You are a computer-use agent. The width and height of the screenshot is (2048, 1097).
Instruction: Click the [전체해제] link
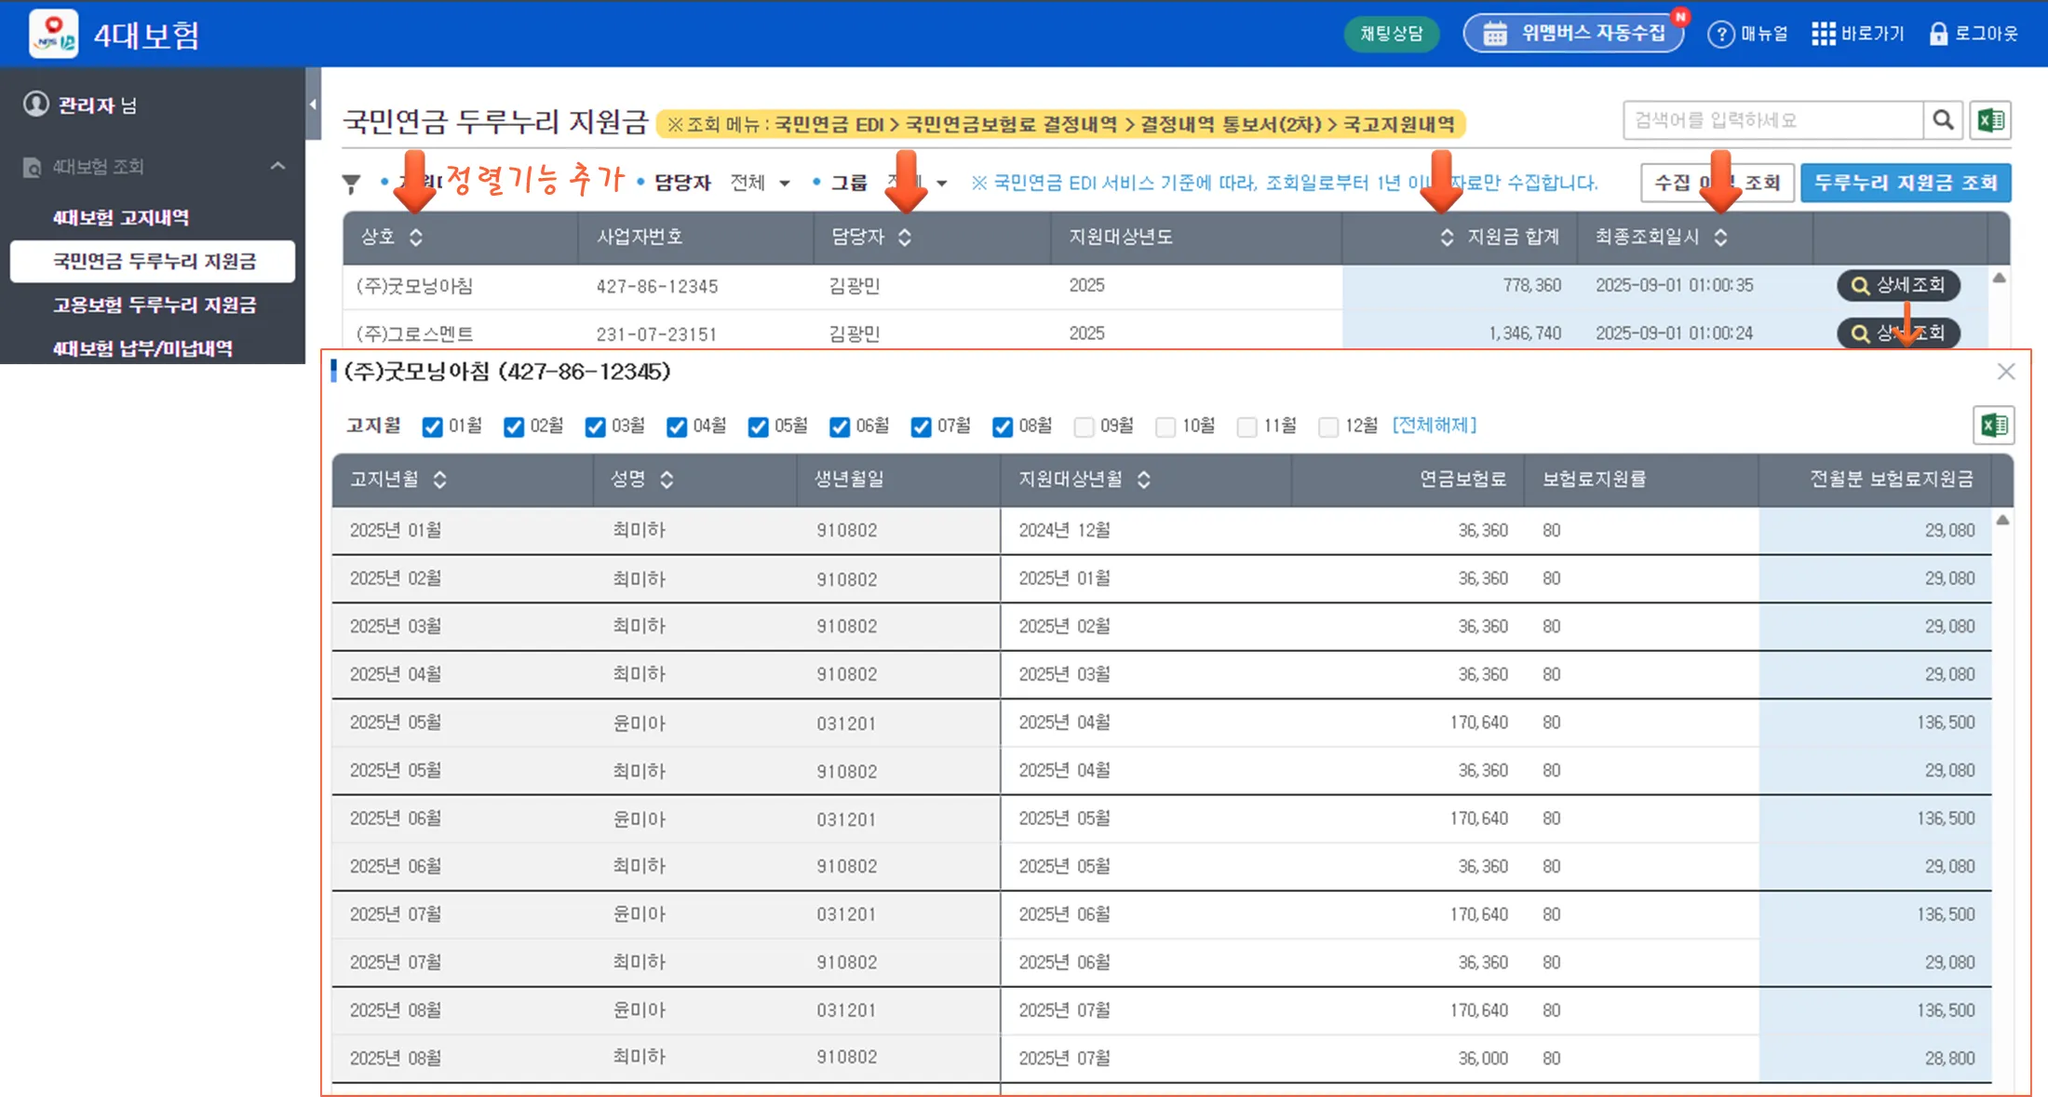tap(1435, 425)
